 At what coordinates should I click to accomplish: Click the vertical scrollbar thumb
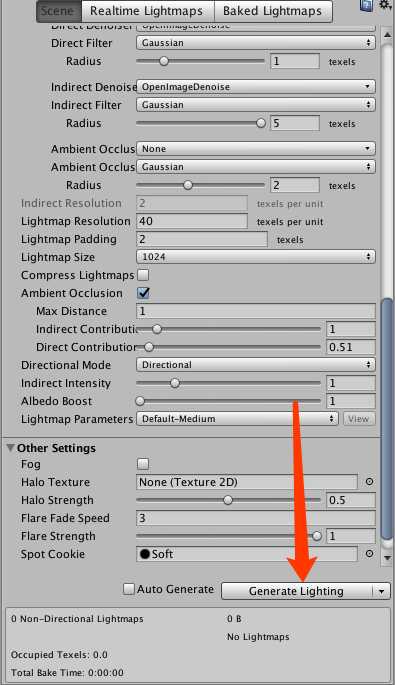click(387, 419)
